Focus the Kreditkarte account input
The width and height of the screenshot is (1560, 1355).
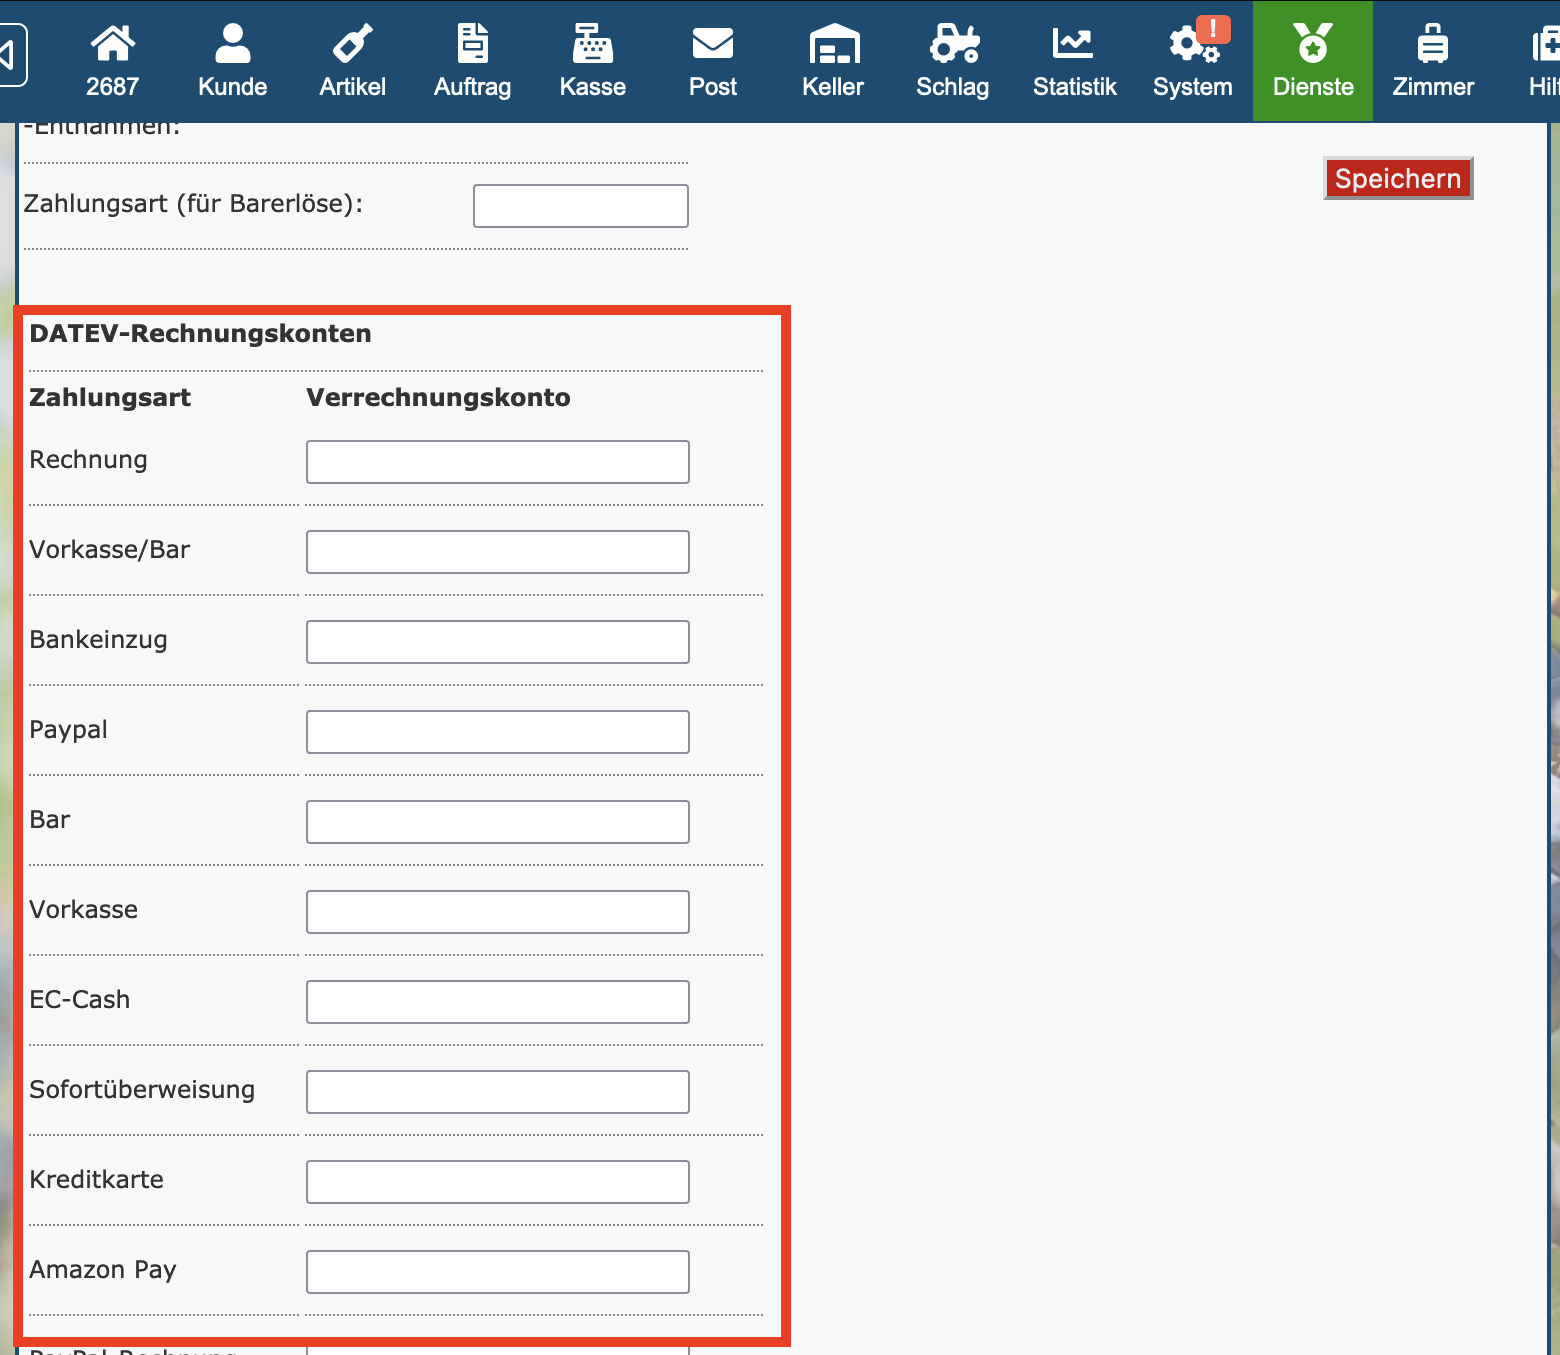[x=497, y=1182]
